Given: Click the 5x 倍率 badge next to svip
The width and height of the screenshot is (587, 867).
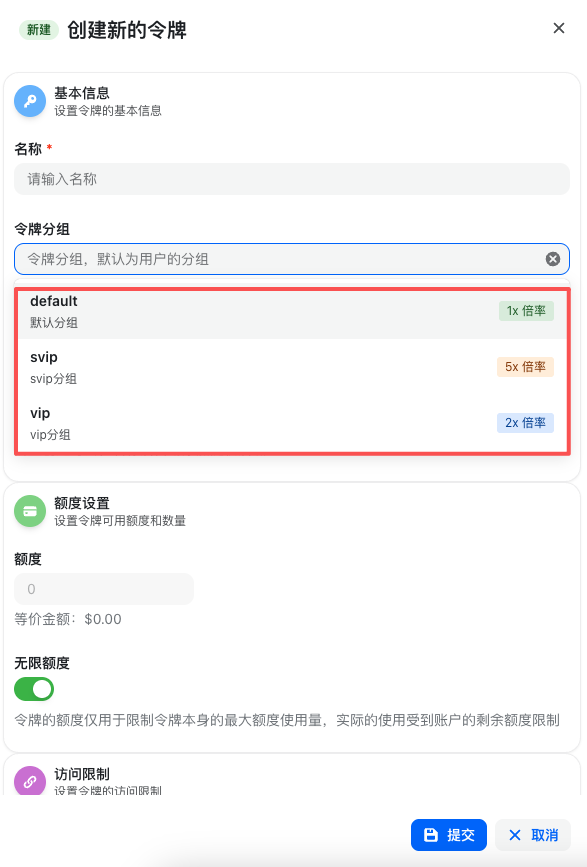Looking at the screenshot, I should pyautogui.click(x=526, y=366).
